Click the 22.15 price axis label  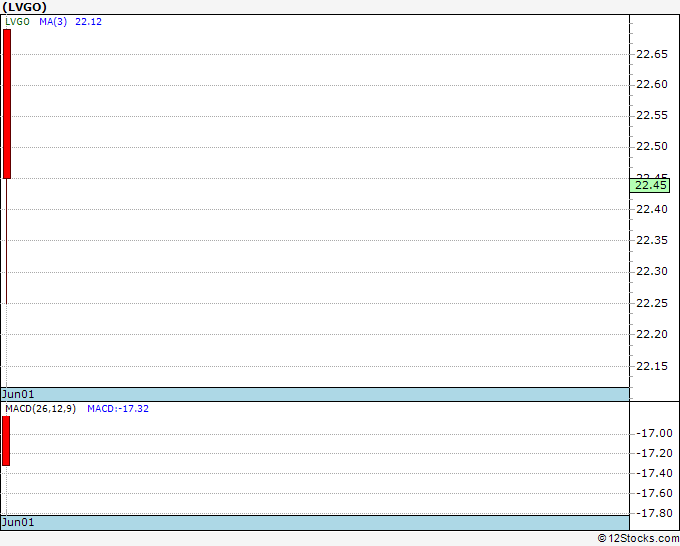pyautogui.click(x=651, y=366)
